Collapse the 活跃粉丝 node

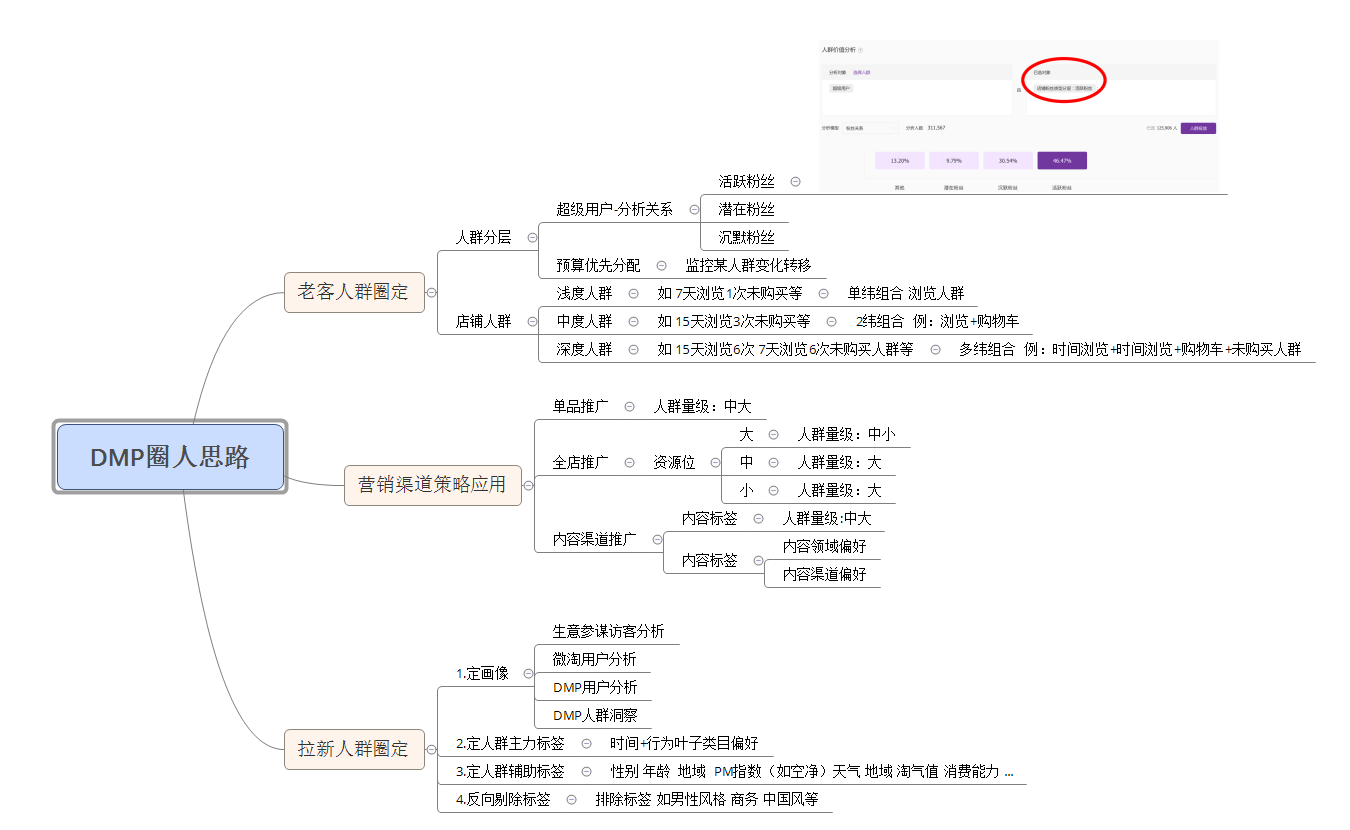[x=795, y=182]
